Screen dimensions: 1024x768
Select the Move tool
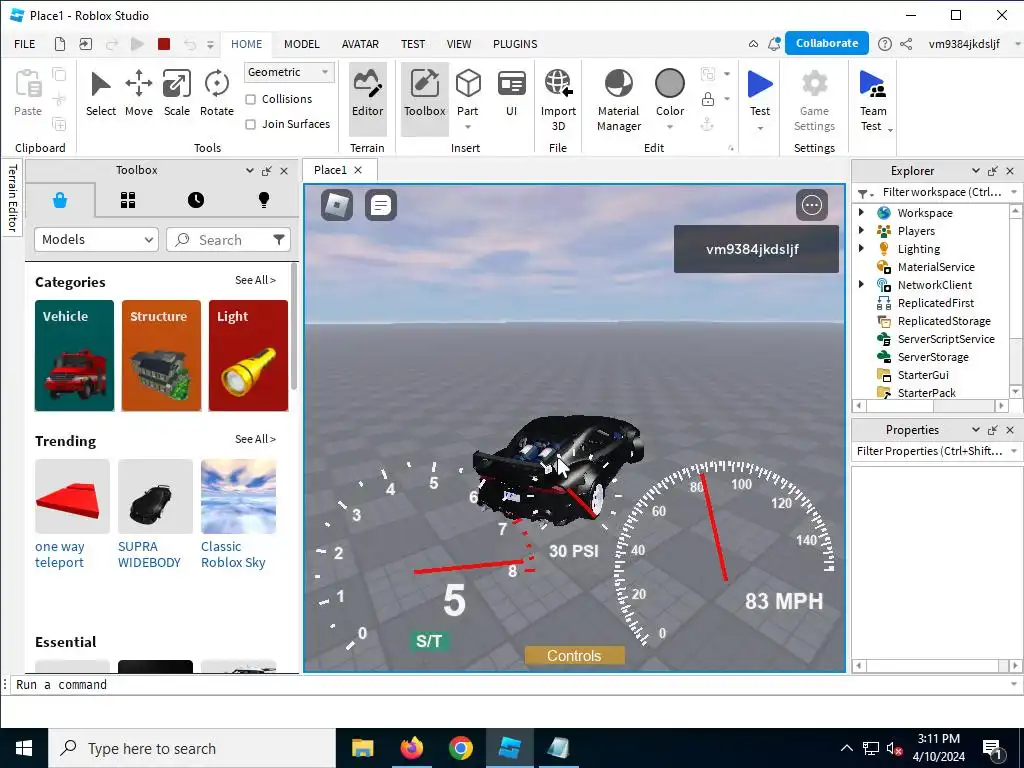[x=138, y=93]
